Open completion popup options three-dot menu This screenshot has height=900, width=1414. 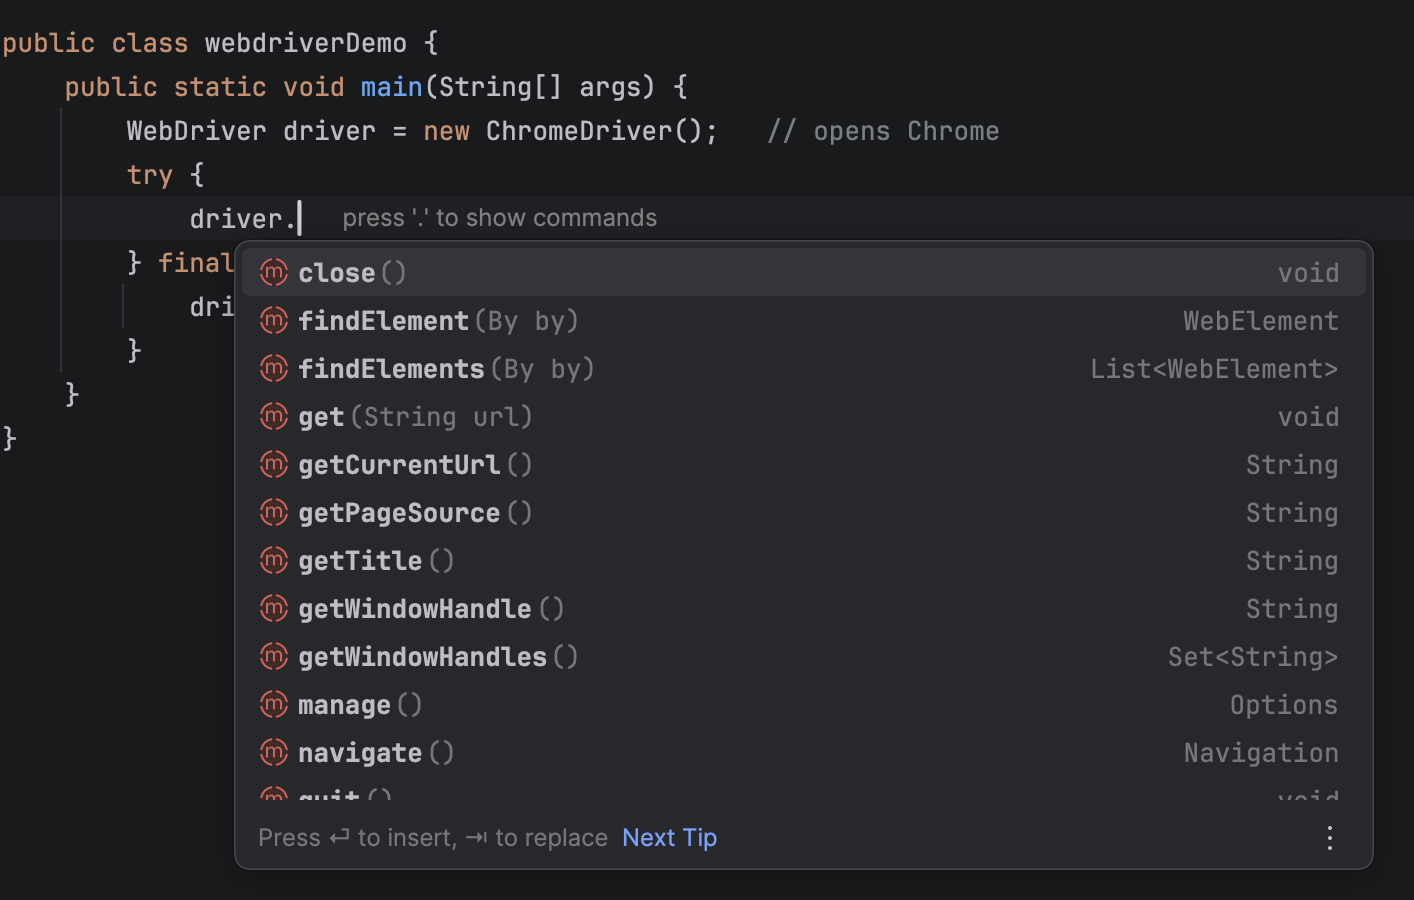coord(1329,838)
